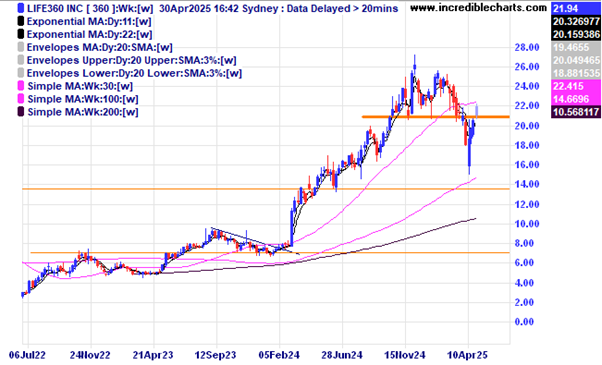Select the 'Simple MA:Wk:200:[w]' legend entry

83,112
